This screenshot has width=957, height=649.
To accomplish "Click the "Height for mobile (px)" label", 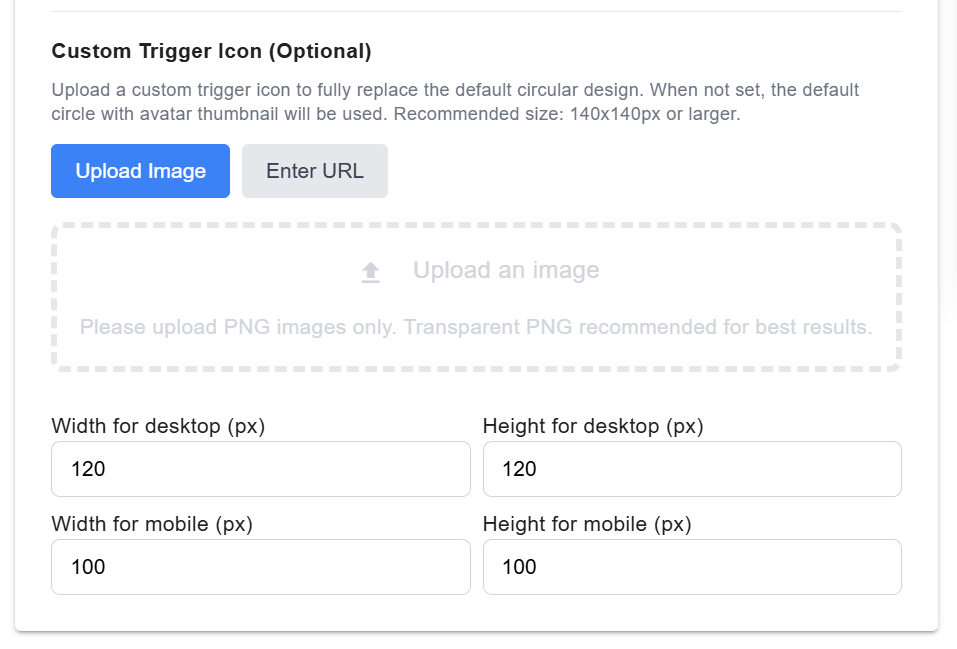I will [587, 524].
